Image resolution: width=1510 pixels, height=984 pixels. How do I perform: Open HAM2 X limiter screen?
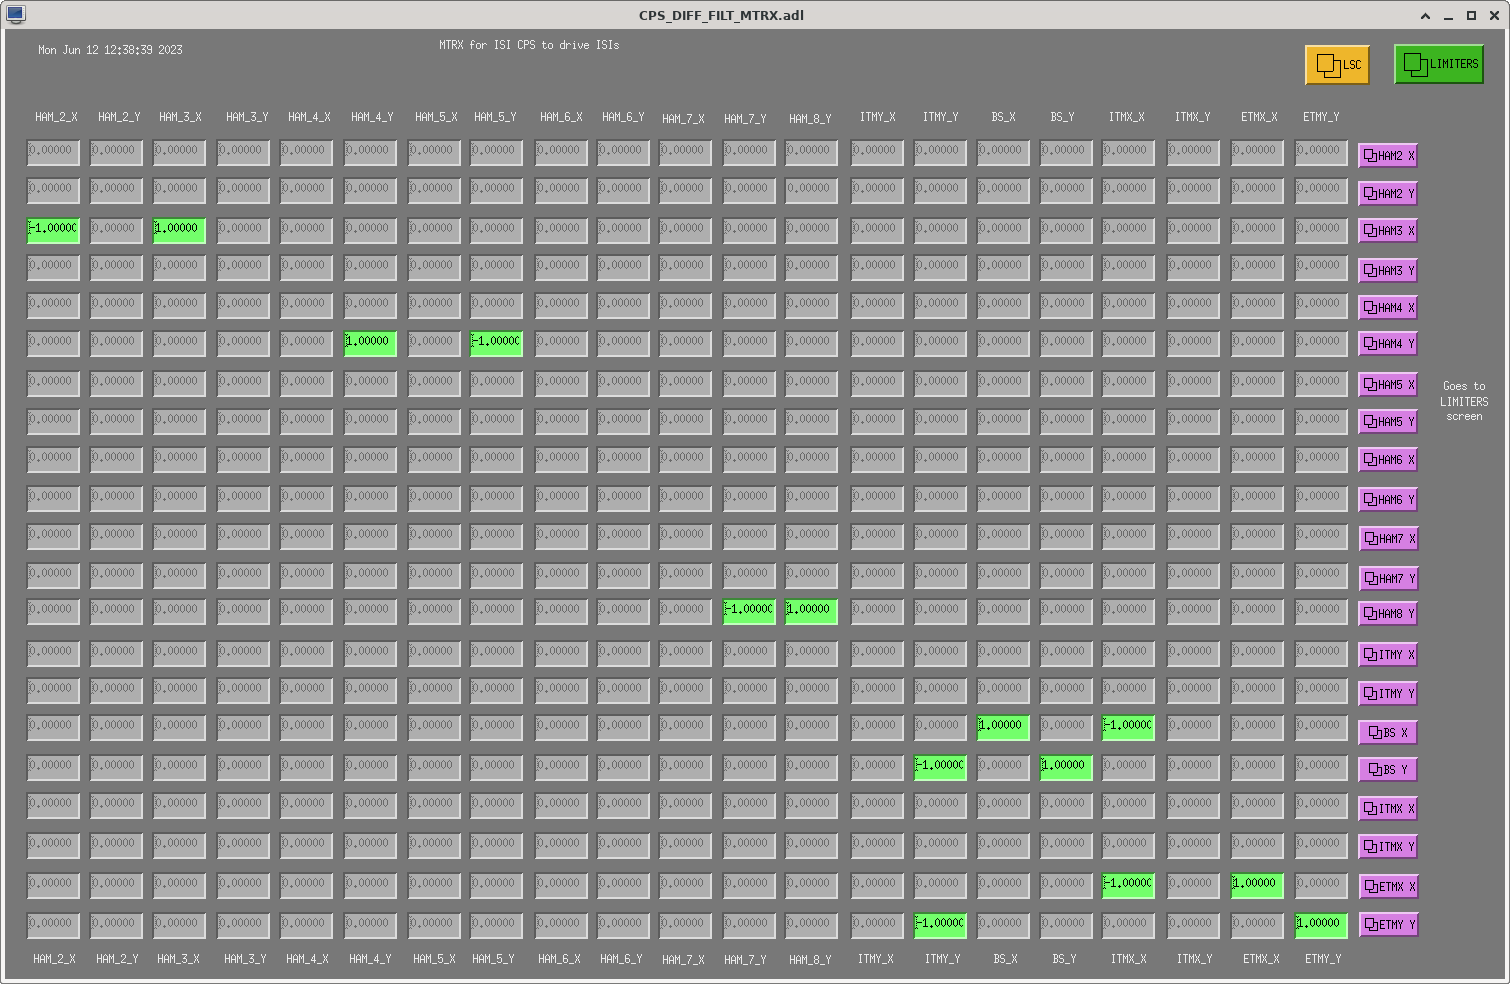click(1388, 156)
